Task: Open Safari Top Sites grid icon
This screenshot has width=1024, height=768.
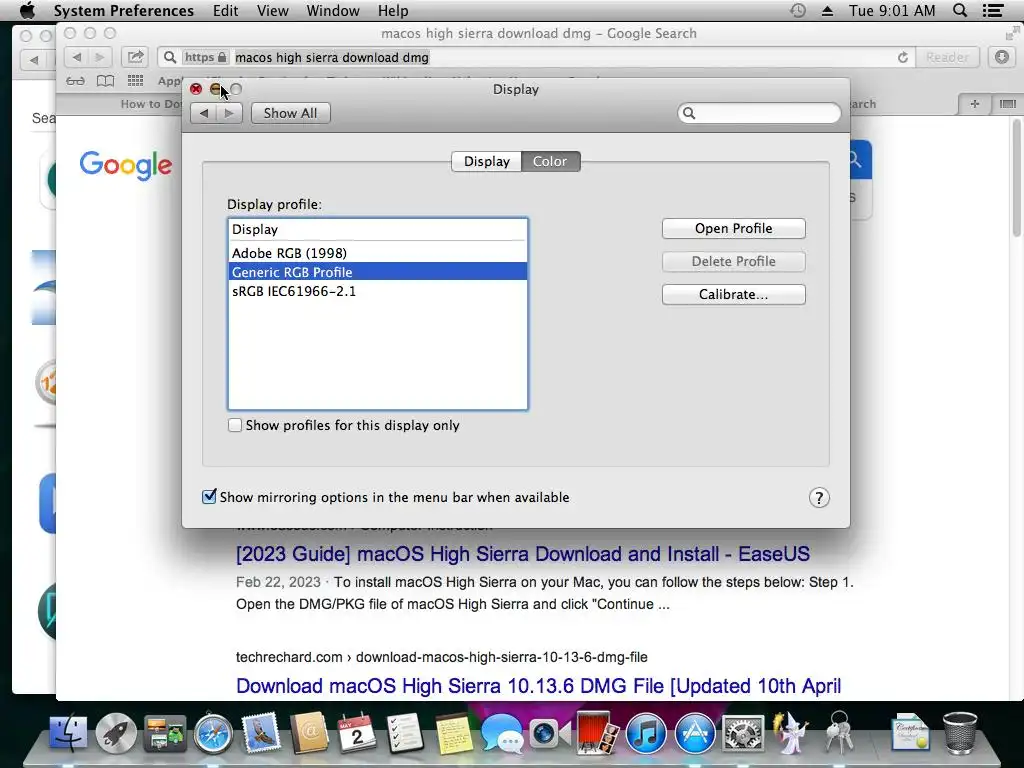Action: (x=135, y=81)
